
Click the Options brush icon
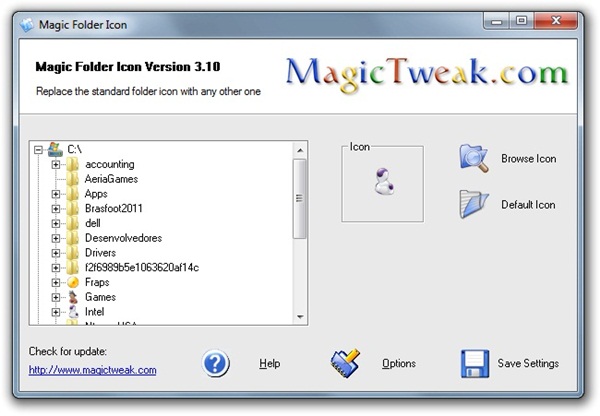pos(345,363)
